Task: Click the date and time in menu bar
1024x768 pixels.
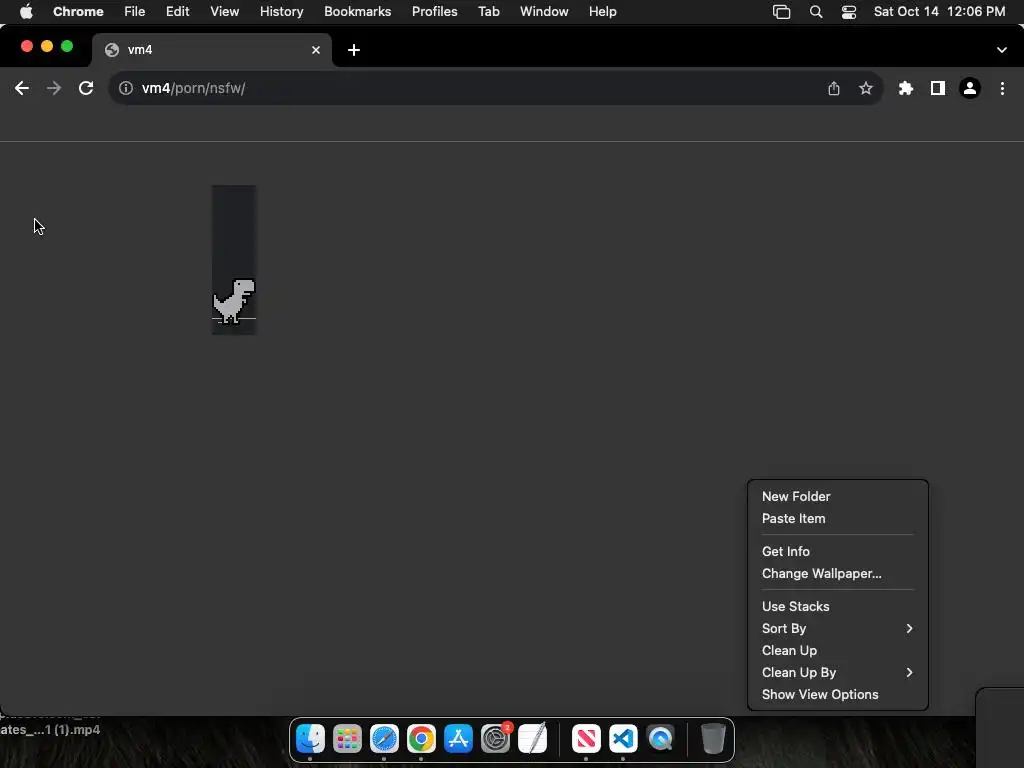Action: (x=940, y=12)
